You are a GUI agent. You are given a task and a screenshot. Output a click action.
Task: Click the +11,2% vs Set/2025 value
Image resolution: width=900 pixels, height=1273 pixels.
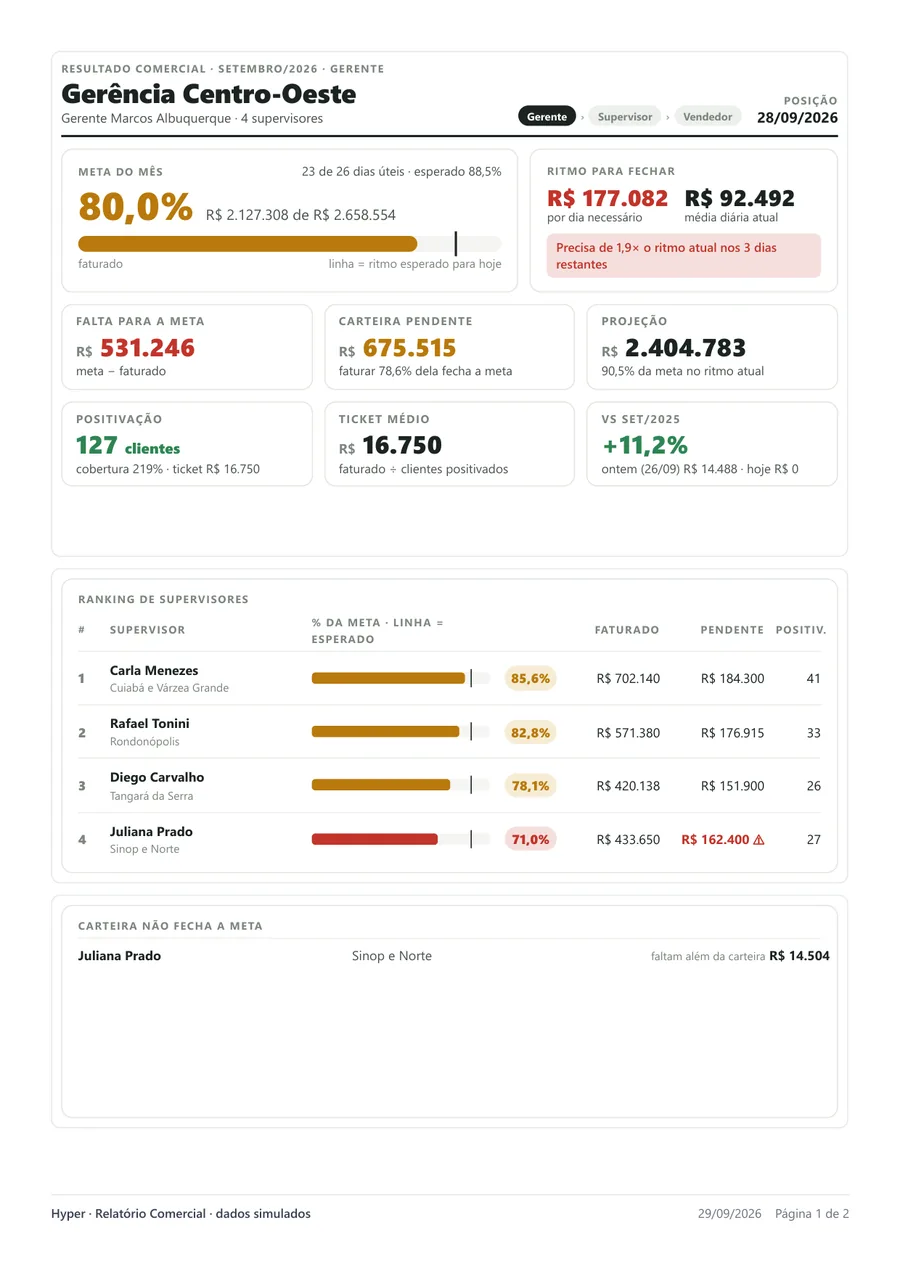(644, 445)
